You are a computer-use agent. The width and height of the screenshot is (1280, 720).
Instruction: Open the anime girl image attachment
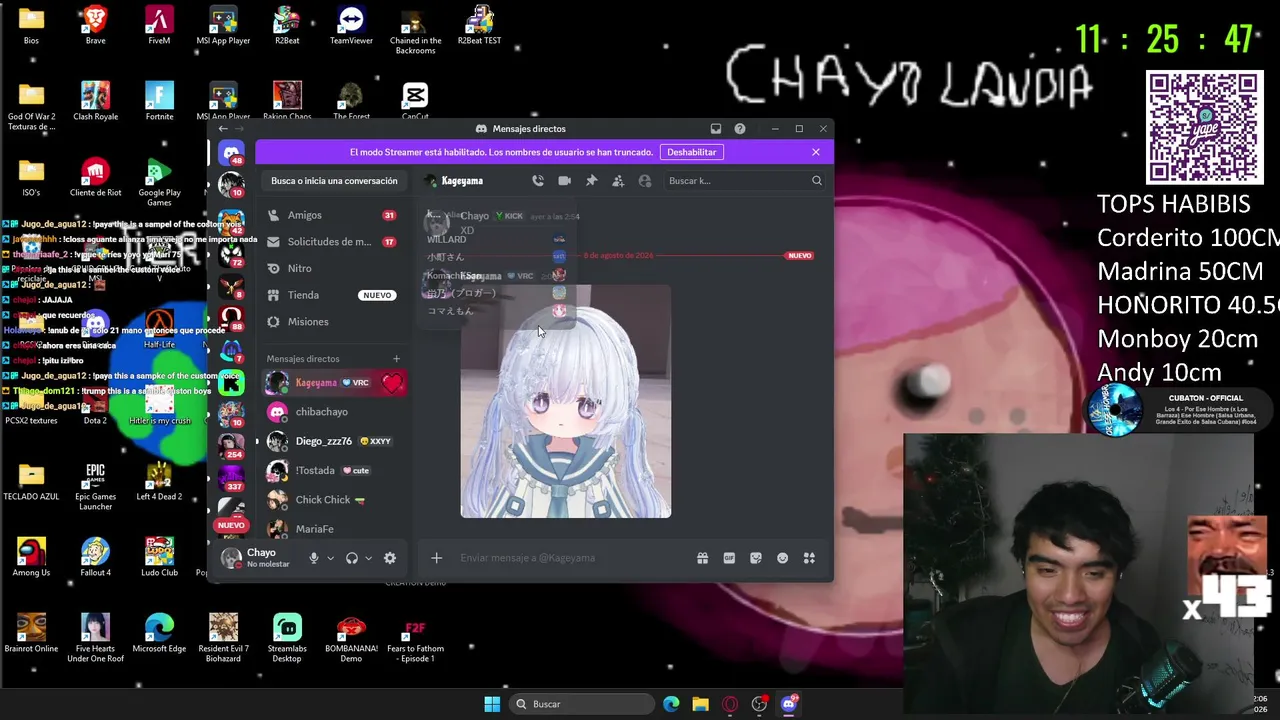point(565,401)
